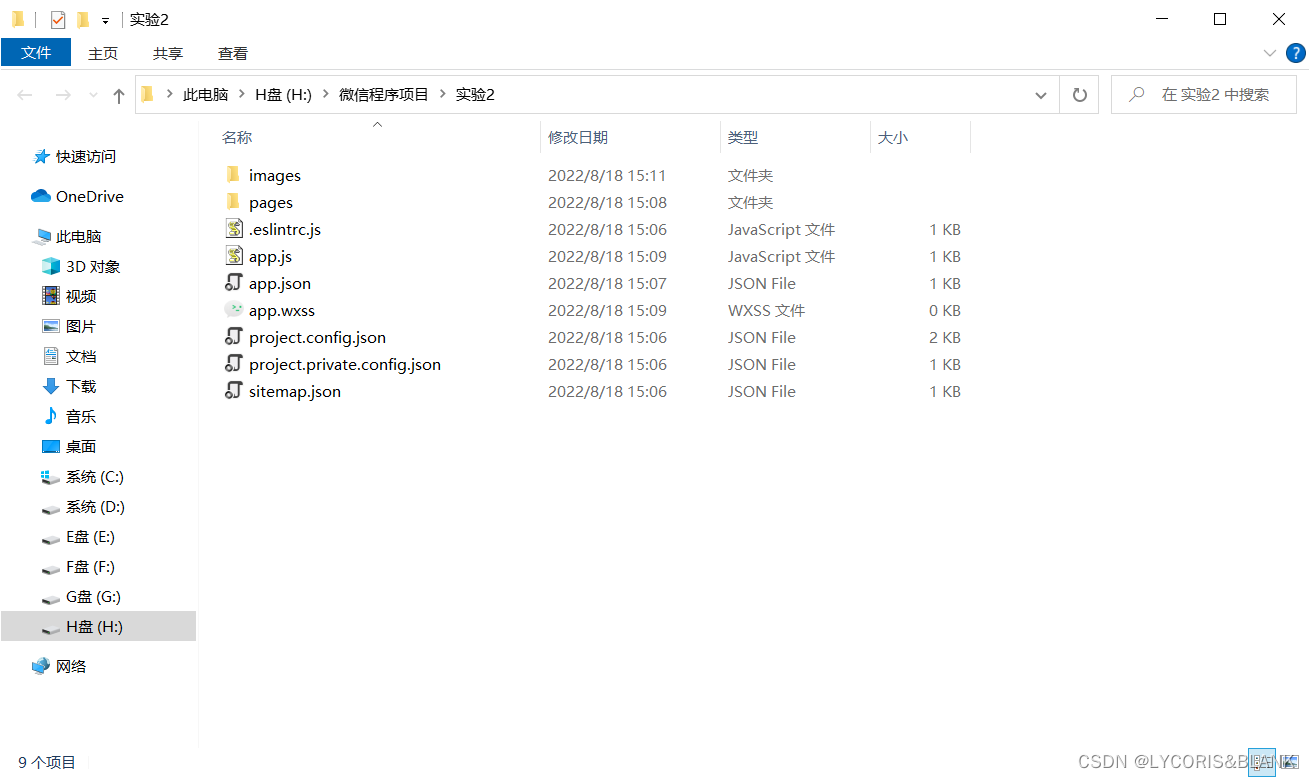
Task: Click the app.wxss WeChat file icon
Action: [233, 310]
